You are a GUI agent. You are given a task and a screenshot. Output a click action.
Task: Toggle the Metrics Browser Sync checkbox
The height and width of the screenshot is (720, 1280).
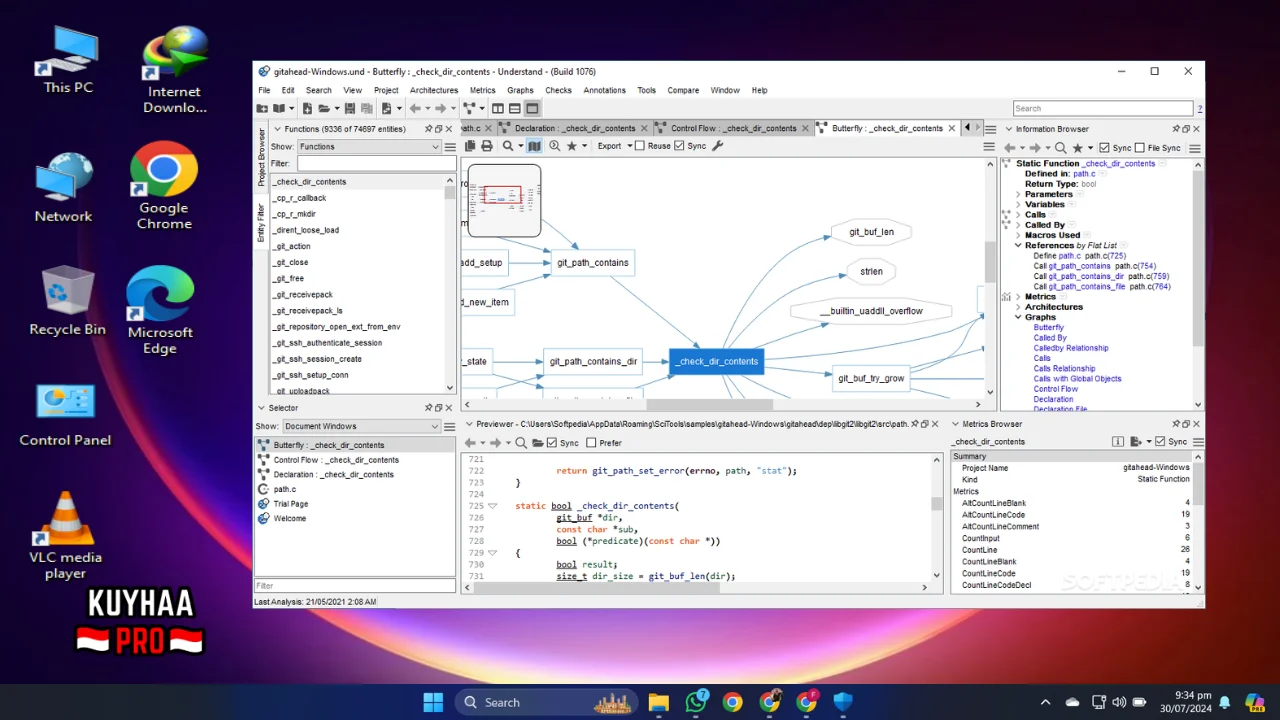[x=1160, y=441]
